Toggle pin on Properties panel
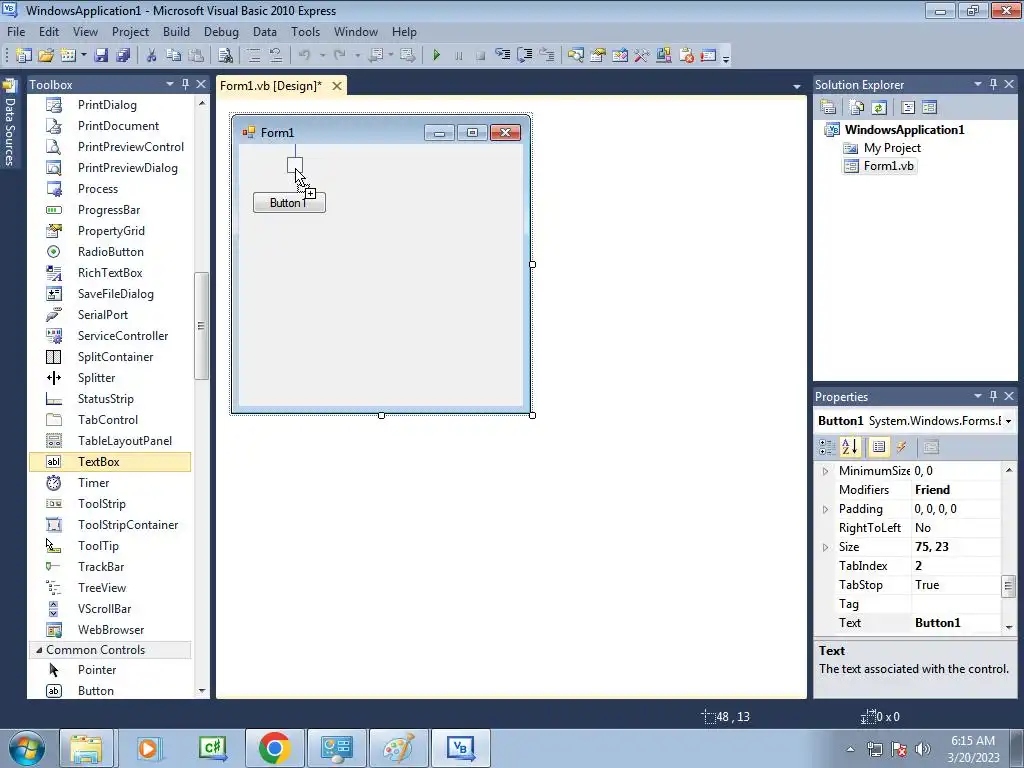 pyautogui.click(x=993, y=396)
